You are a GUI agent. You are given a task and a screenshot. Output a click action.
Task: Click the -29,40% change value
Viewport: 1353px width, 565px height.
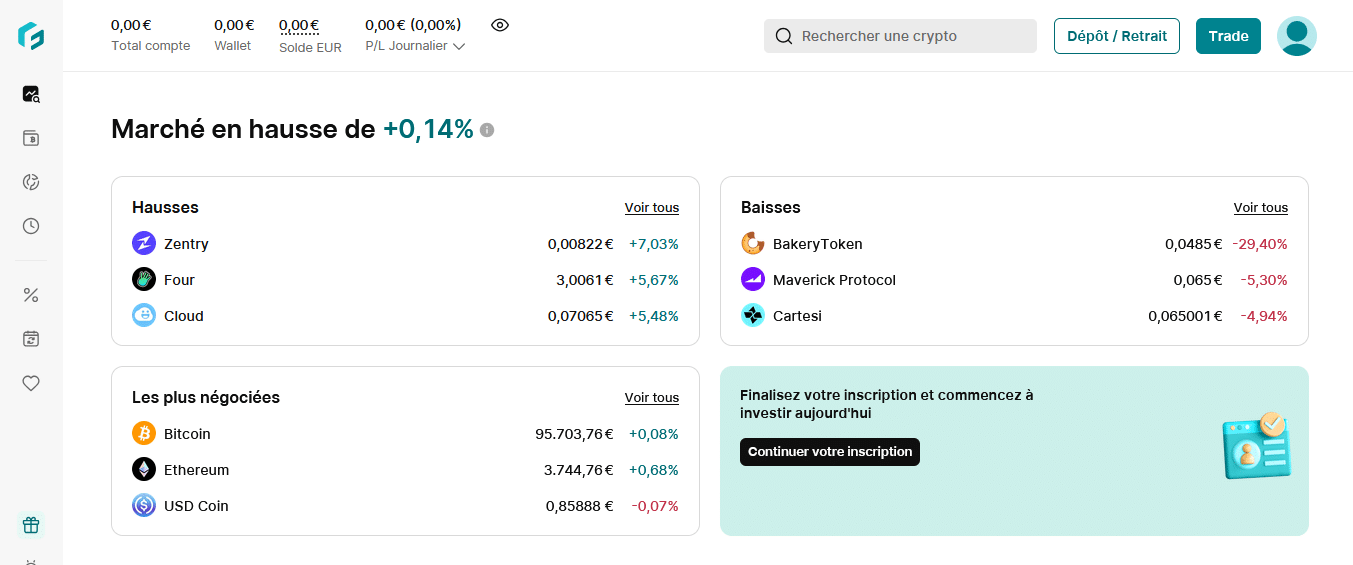click(1260, 244)
